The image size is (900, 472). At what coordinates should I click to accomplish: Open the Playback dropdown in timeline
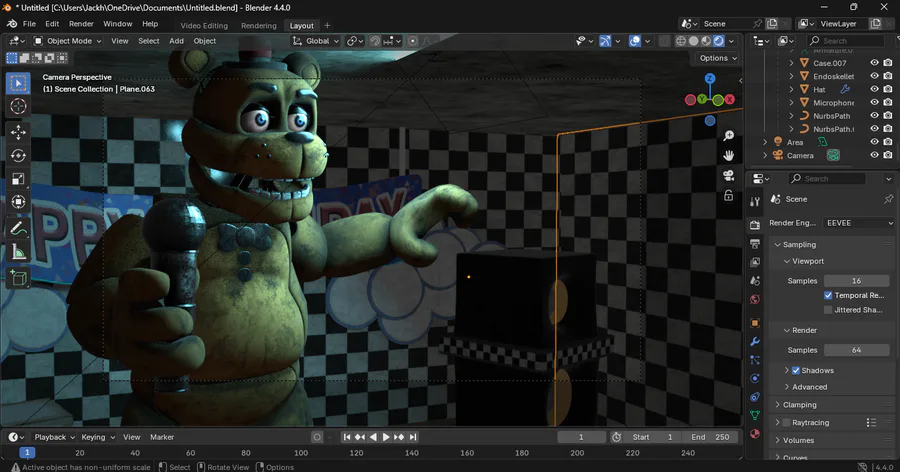coord(55,437)
